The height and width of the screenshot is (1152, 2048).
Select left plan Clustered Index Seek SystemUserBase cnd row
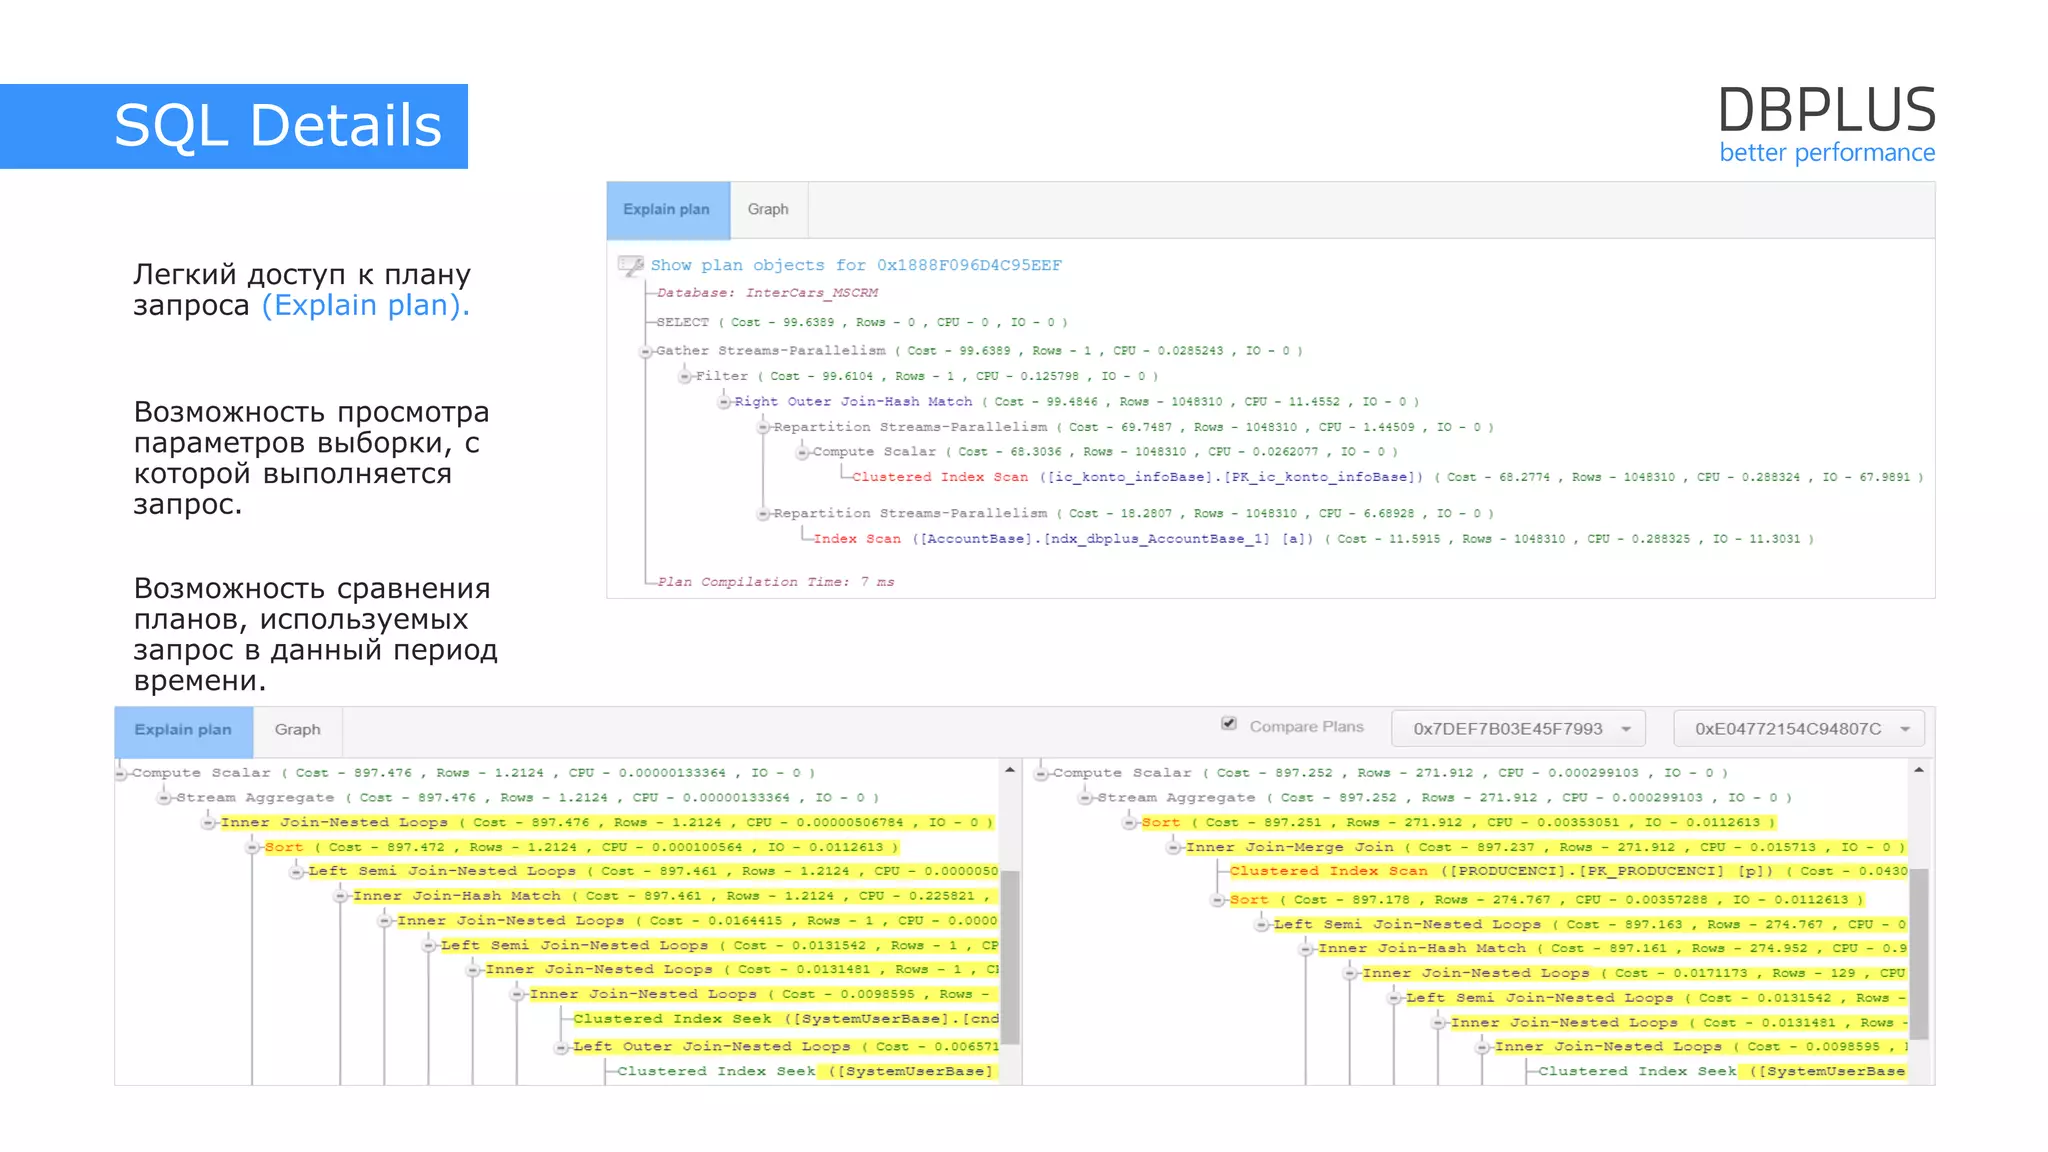786,1019
